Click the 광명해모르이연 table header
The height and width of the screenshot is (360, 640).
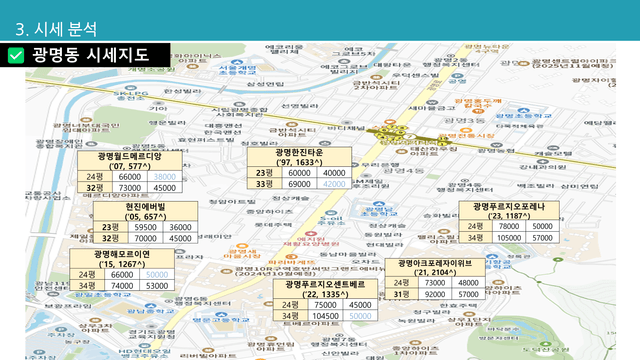pos(122,259)
